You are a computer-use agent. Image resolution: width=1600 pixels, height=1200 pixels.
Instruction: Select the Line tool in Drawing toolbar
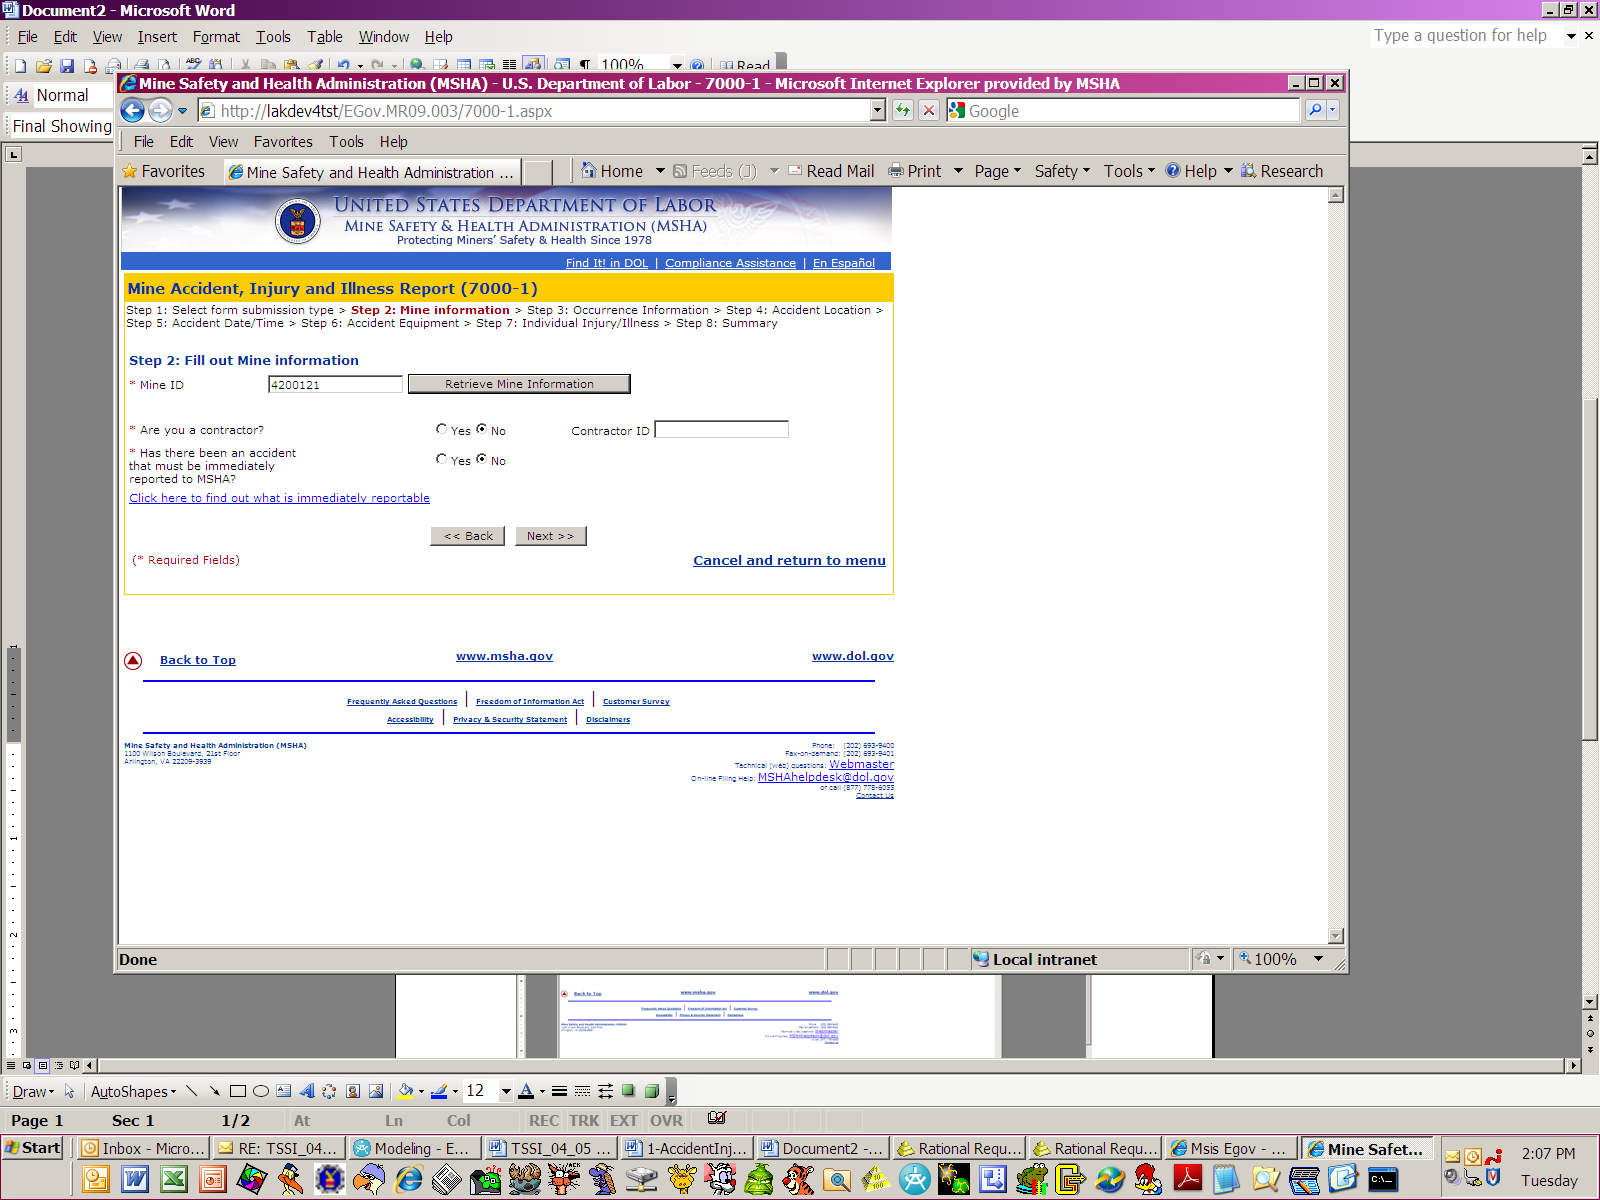click(x=191, y=1091)
